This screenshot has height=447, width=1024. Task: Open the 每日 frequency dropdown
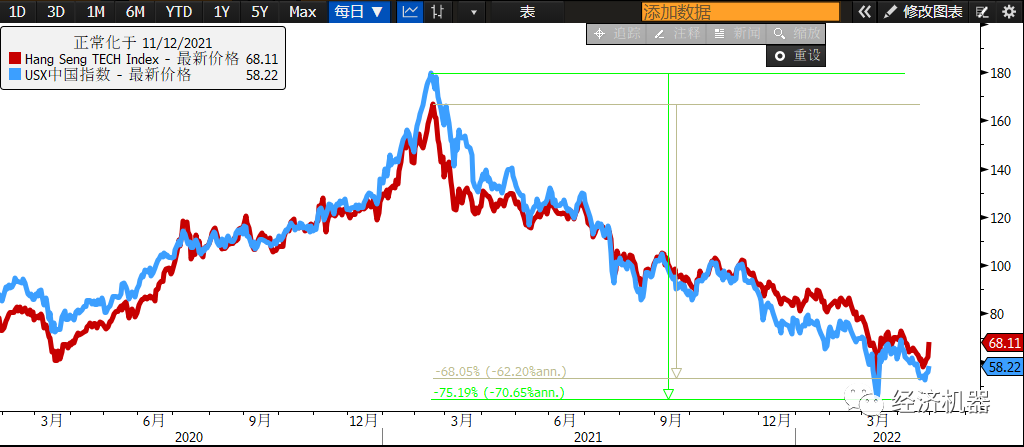(x=359, y=12)
